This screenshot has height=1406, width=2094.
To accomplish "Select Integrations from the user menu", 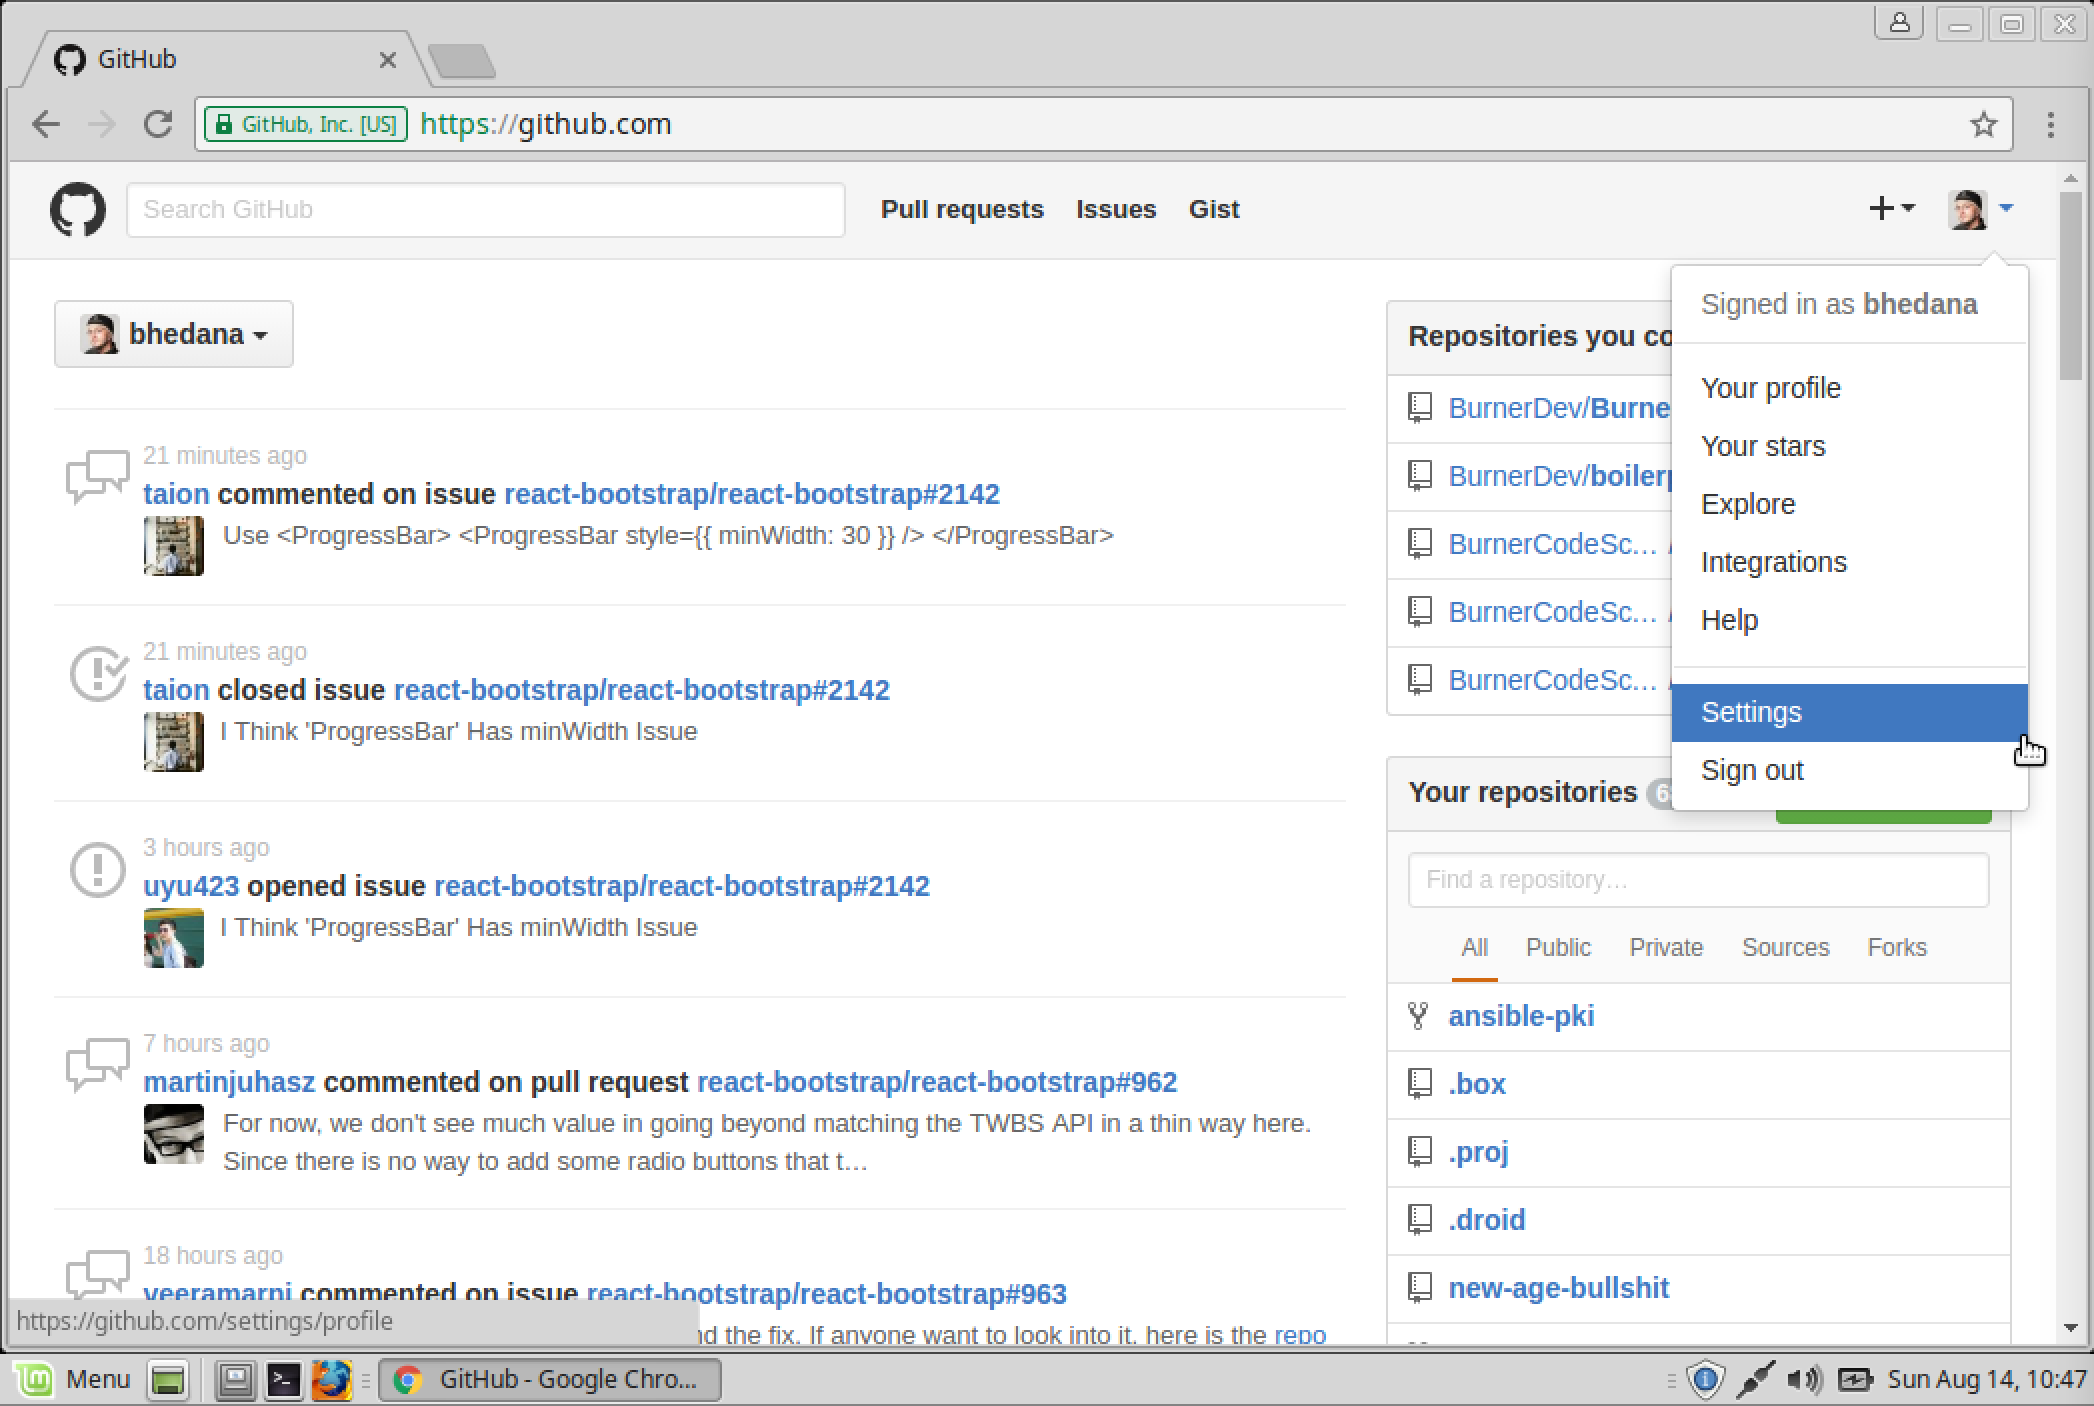I will click(1849, 562).
